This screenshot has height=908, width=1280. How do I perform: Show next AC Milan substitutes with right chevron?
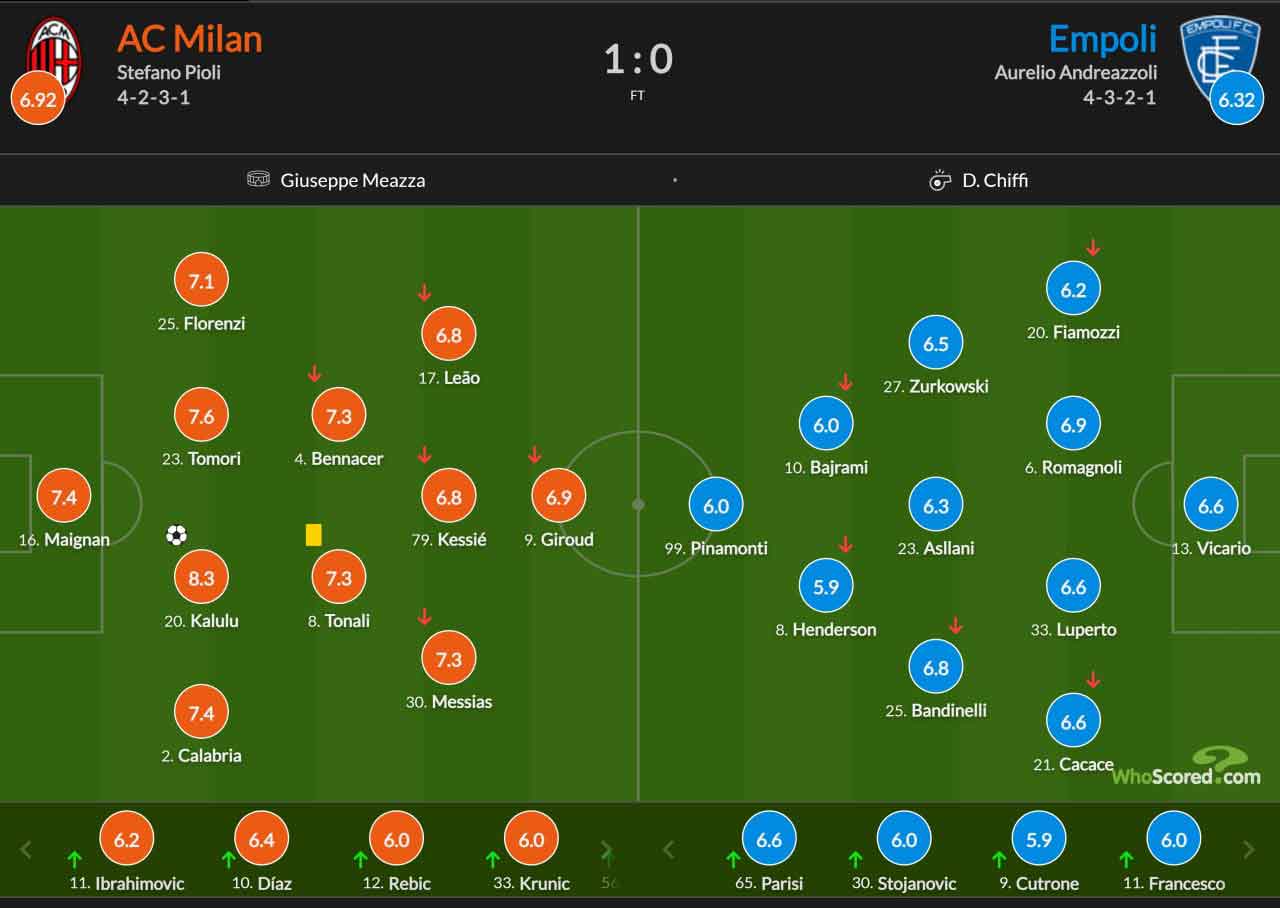(606, 850)
